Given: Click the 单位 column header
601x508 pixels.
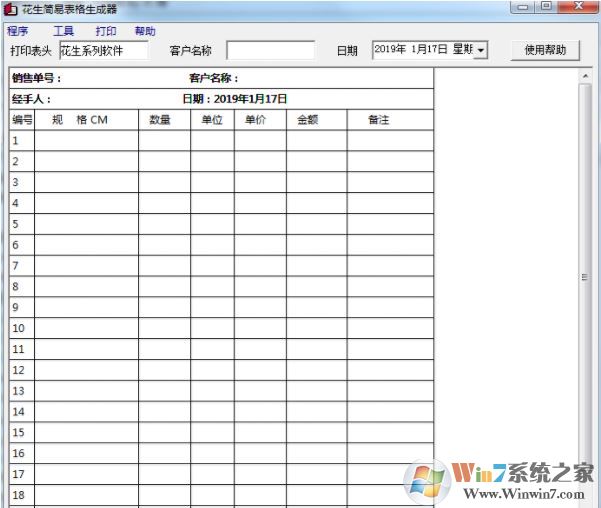Looking at the screenshot, I should point(212,120).
